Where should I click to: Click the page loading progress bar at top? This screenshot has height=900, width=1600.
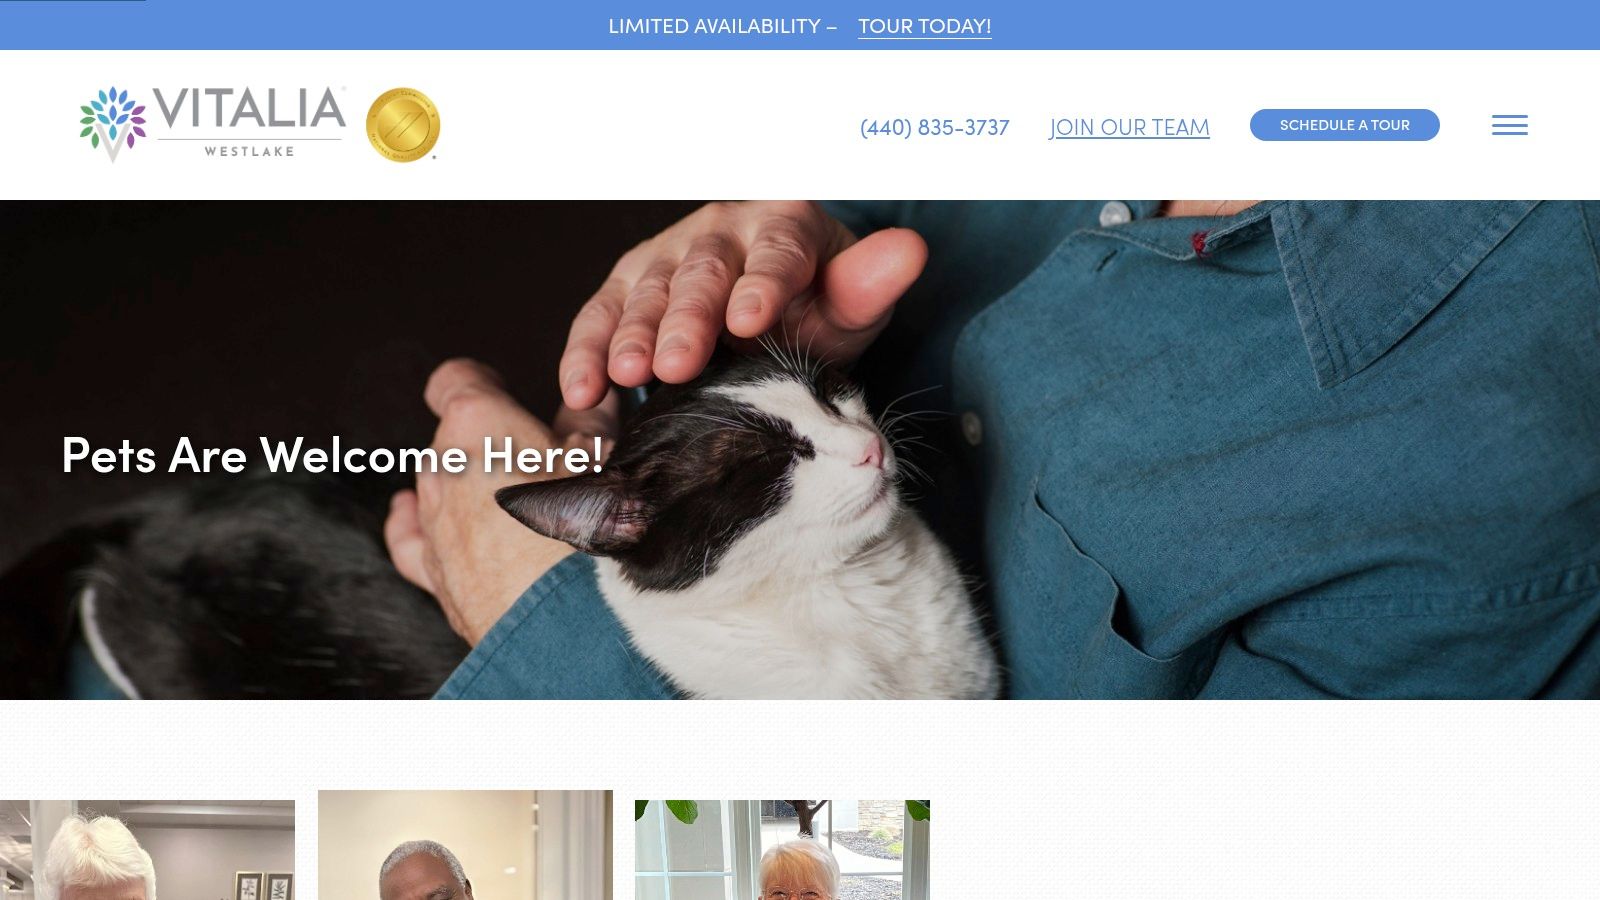[72, 1]
